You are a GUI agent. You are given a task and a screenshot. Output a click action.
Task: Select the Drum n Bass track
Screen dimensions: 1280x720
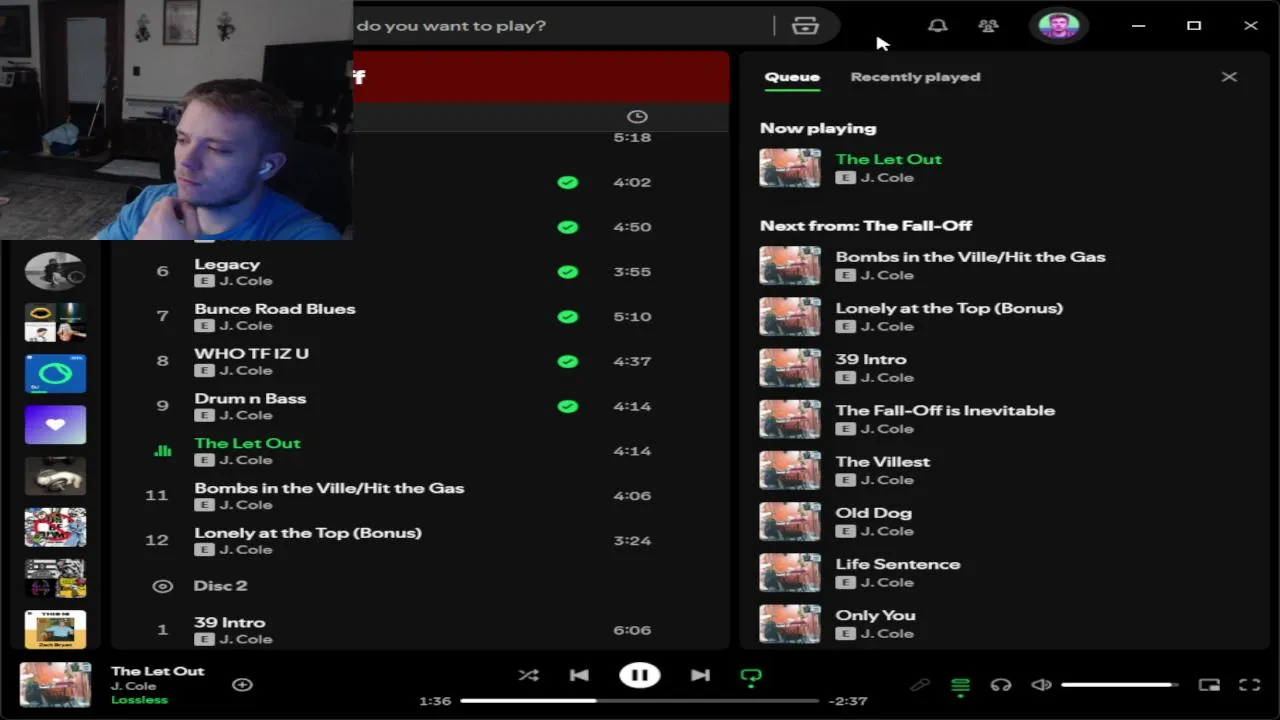tap(420, 406)
